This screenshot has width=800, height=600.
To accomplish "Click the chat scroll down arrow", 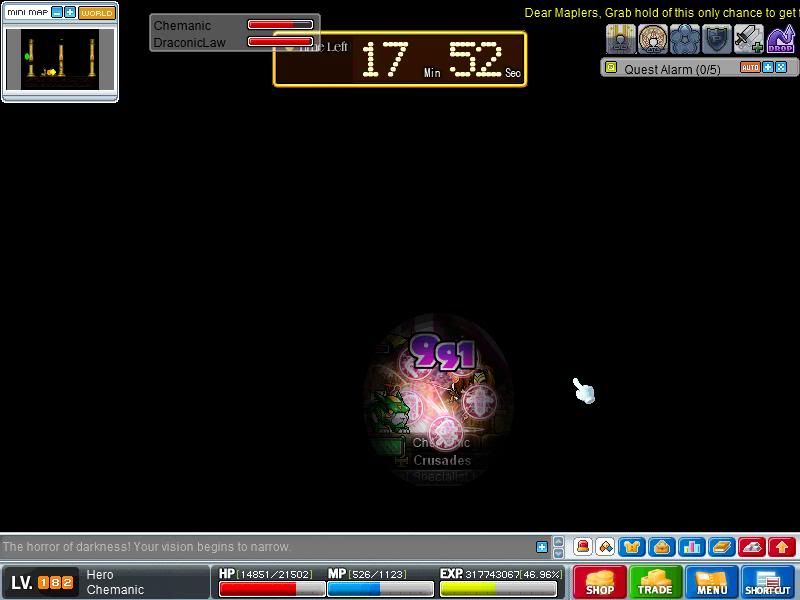I will 559,553.
